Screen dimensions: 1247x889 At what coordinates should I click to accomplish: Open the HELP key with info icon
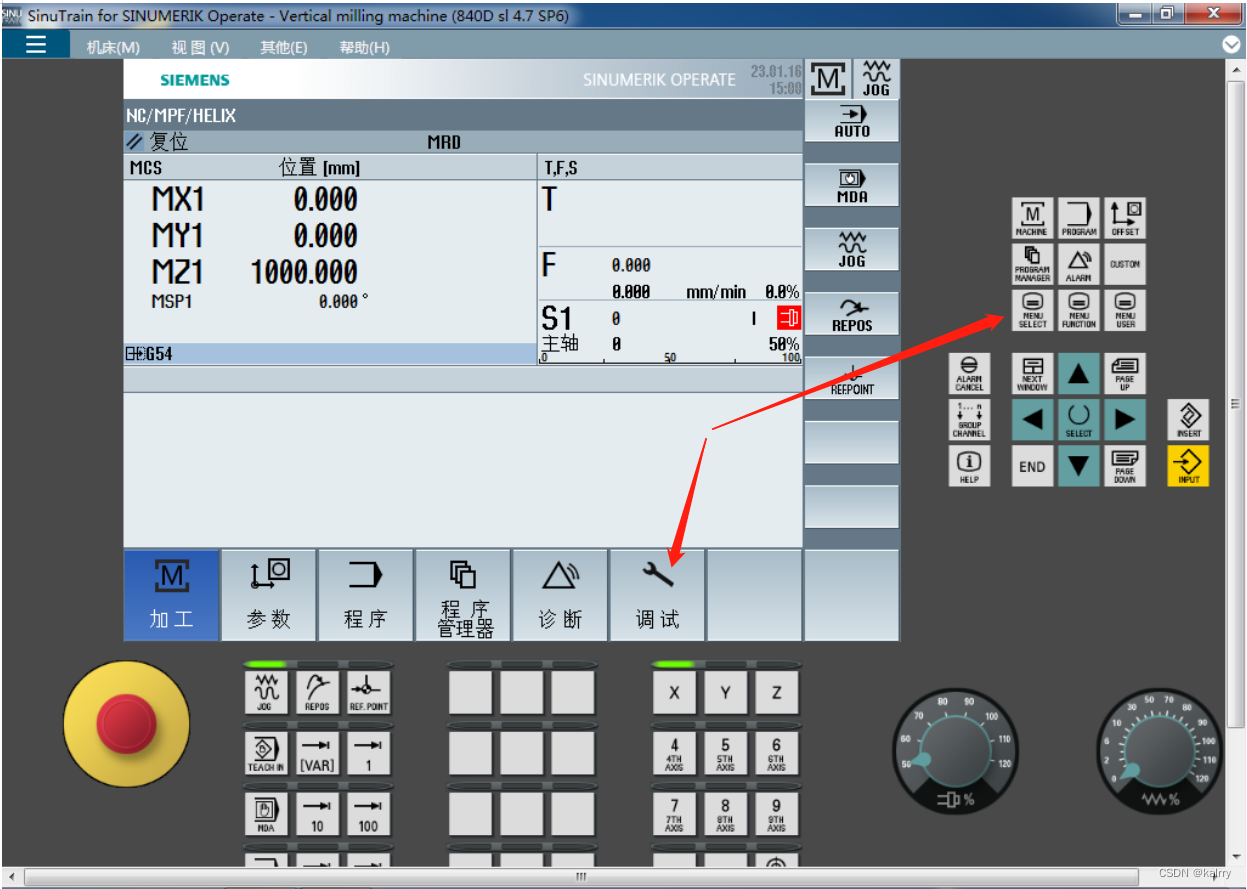[969, 466]
